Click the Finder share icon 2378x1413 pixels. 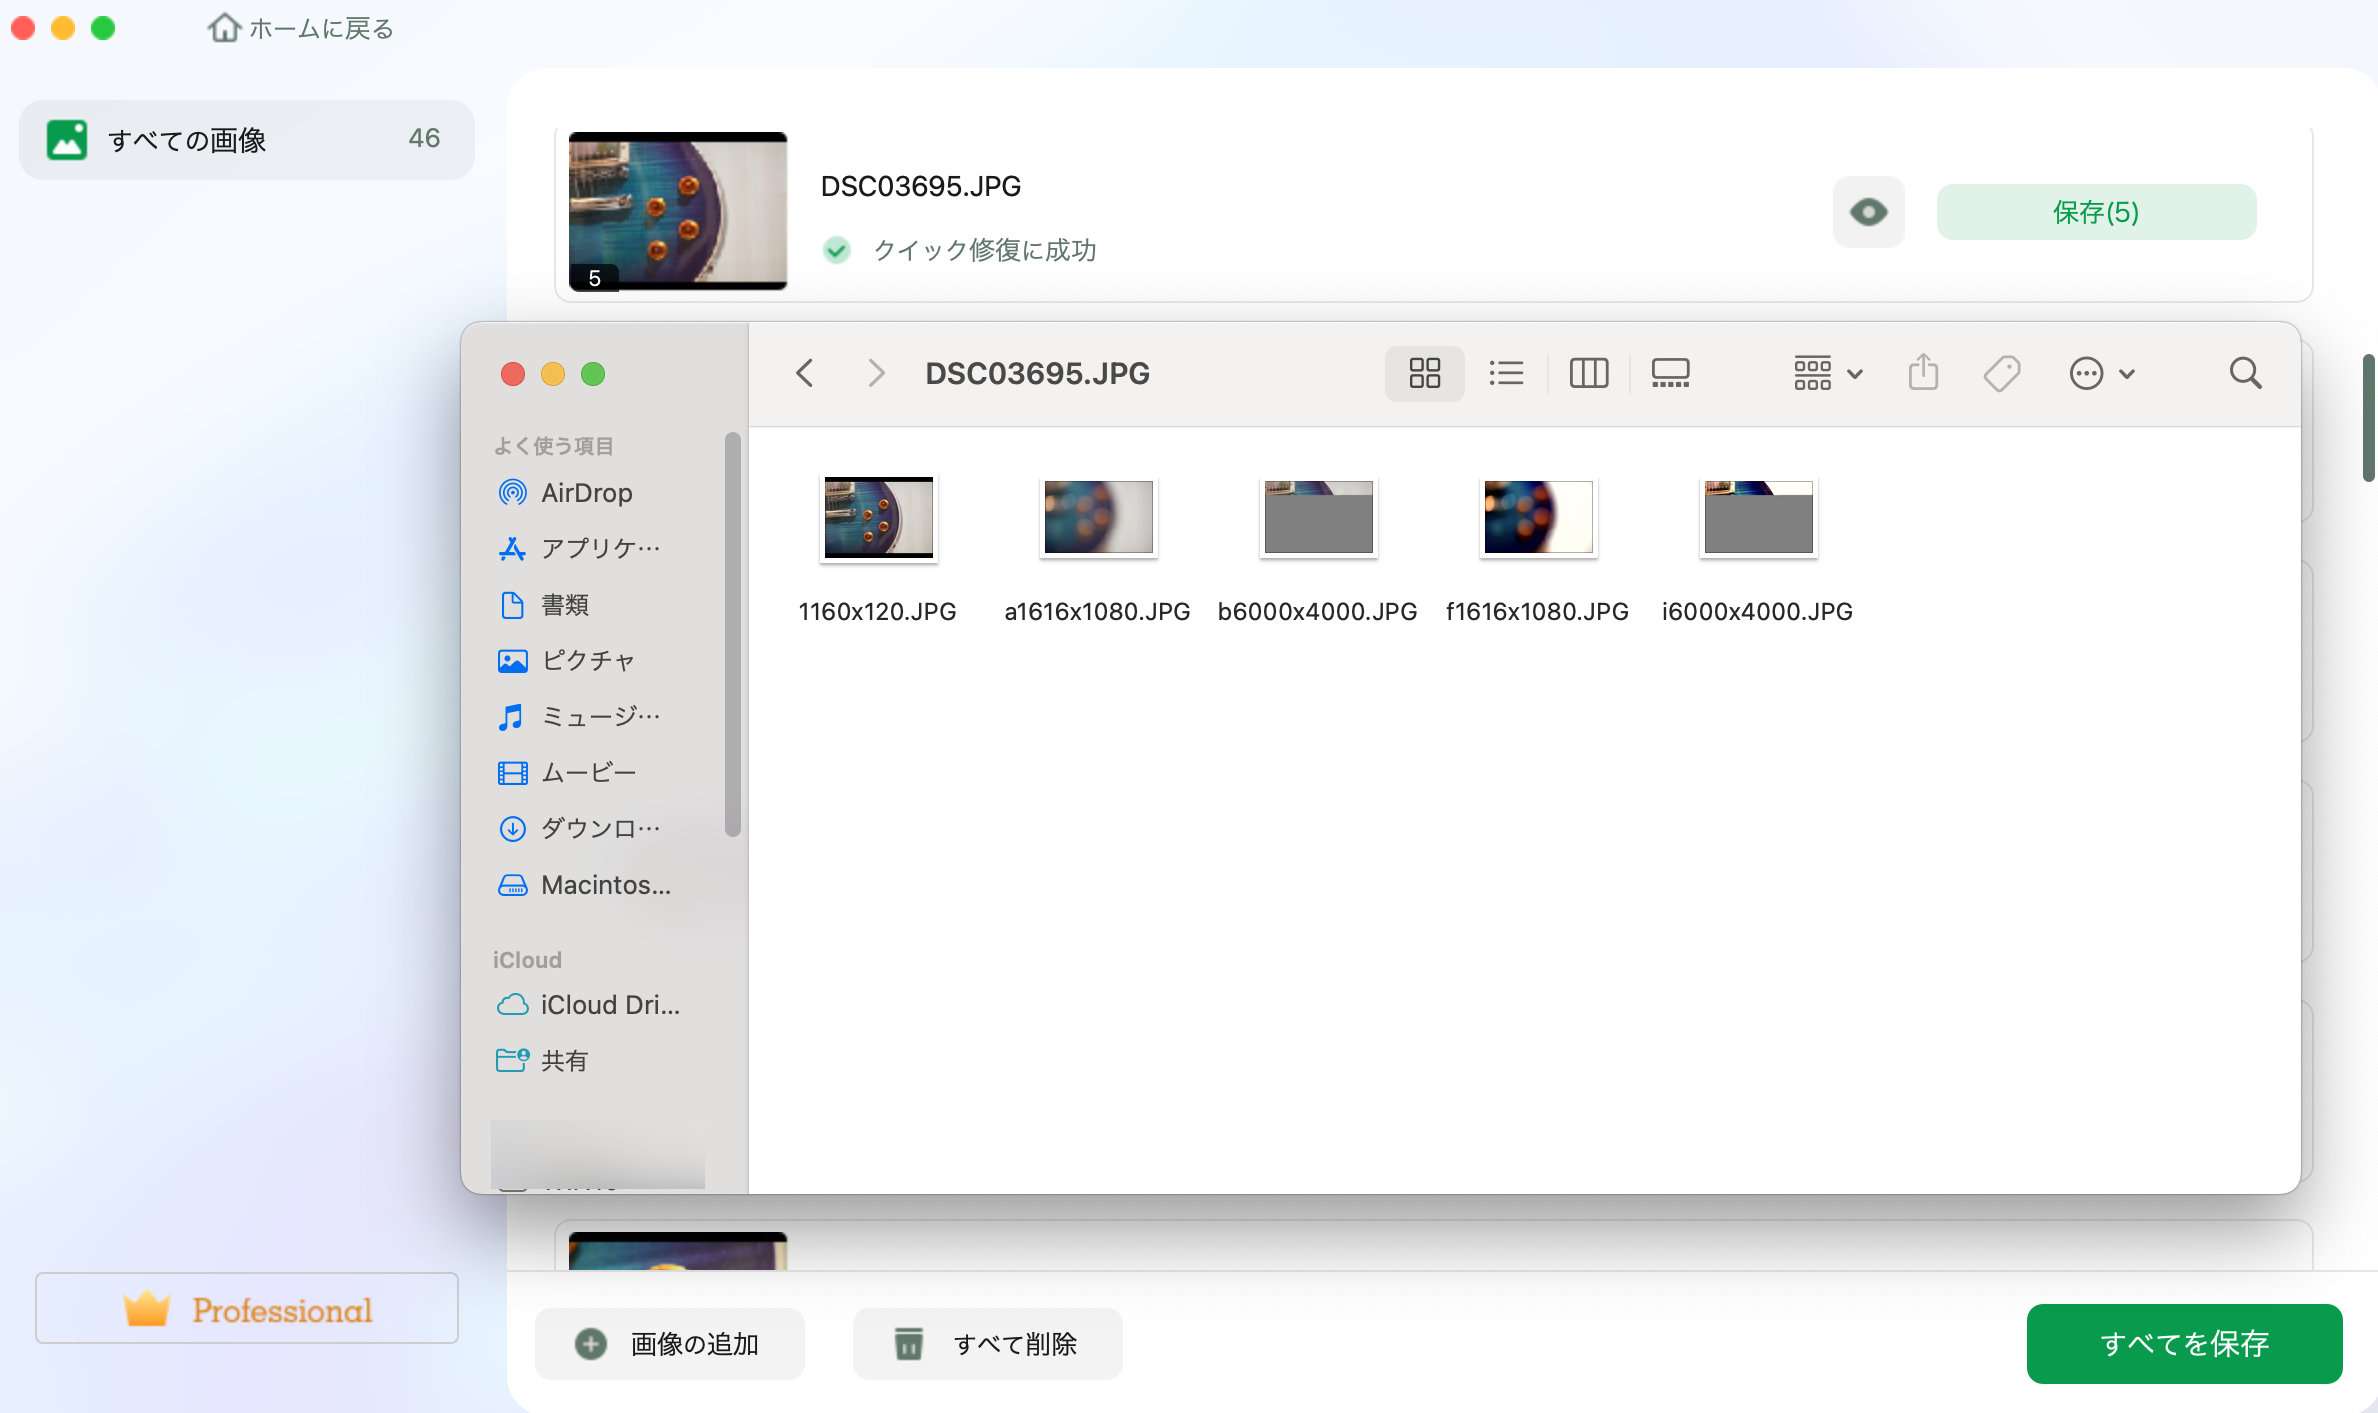pos(1922,373)
